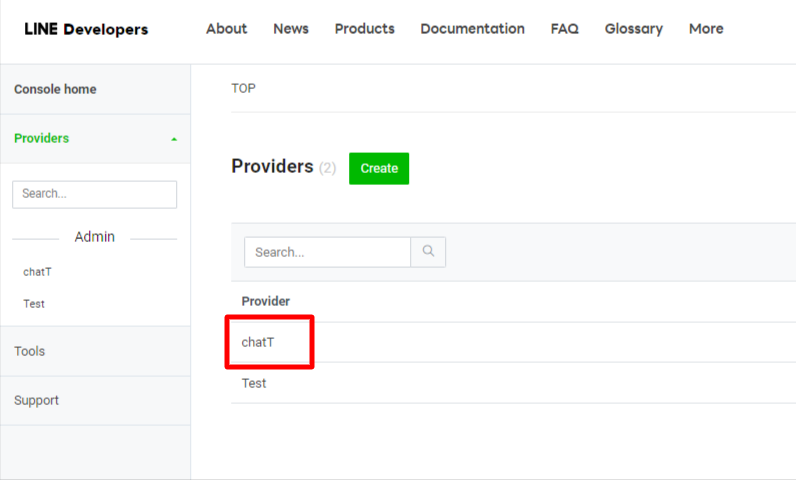Open the About menu item
Viewport: 796px width, 480px height.
(226, 29)
